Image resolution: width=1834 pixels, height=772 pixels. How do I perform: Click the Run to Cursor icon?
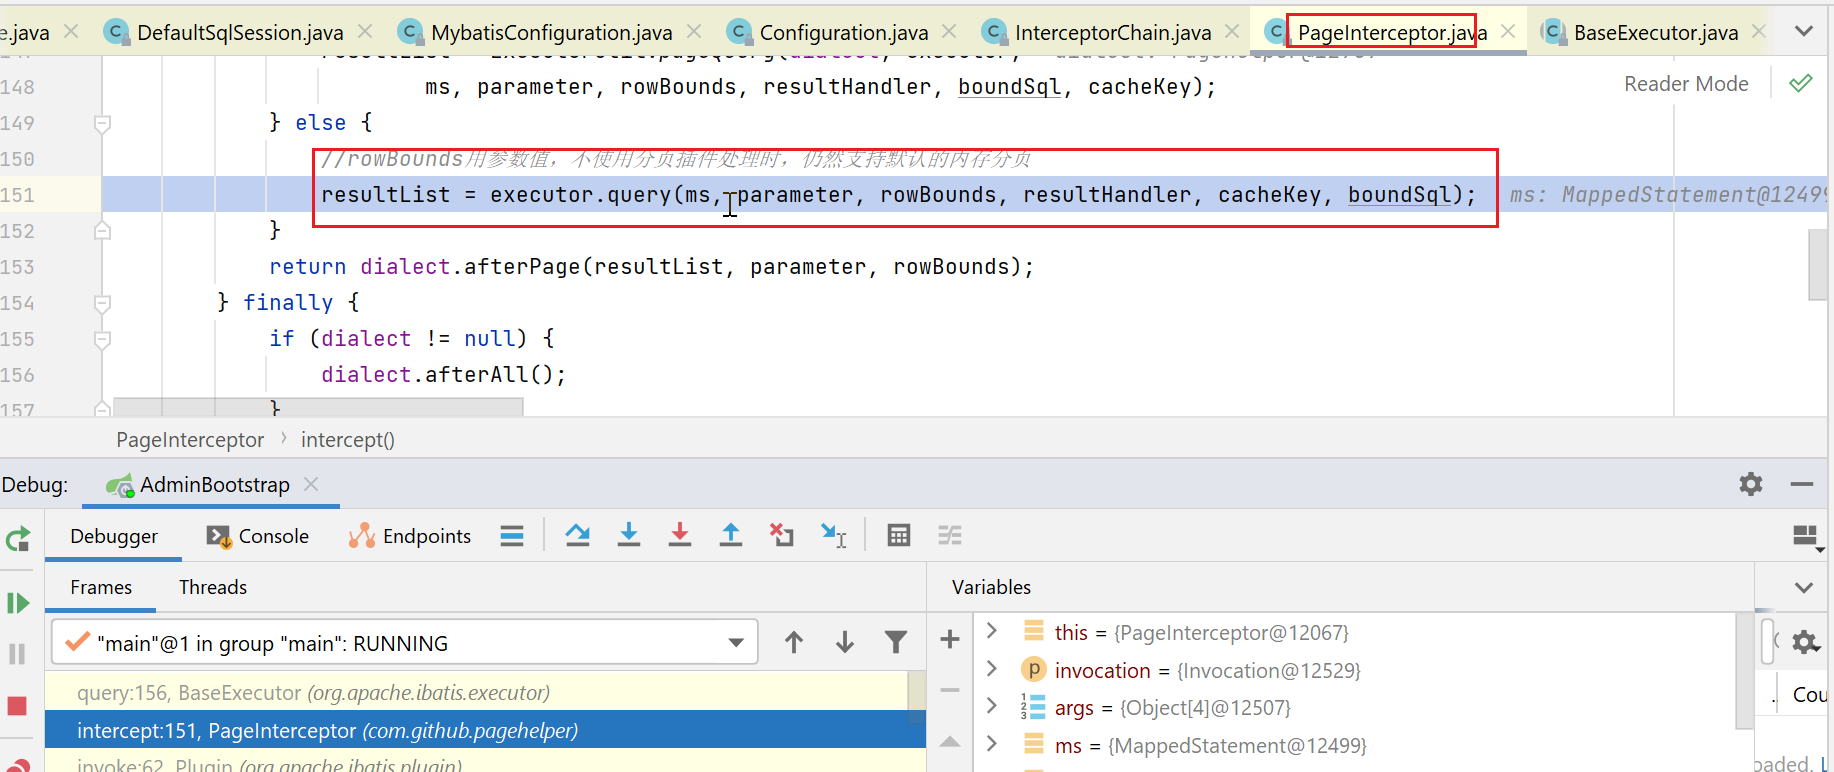[833, 535]
